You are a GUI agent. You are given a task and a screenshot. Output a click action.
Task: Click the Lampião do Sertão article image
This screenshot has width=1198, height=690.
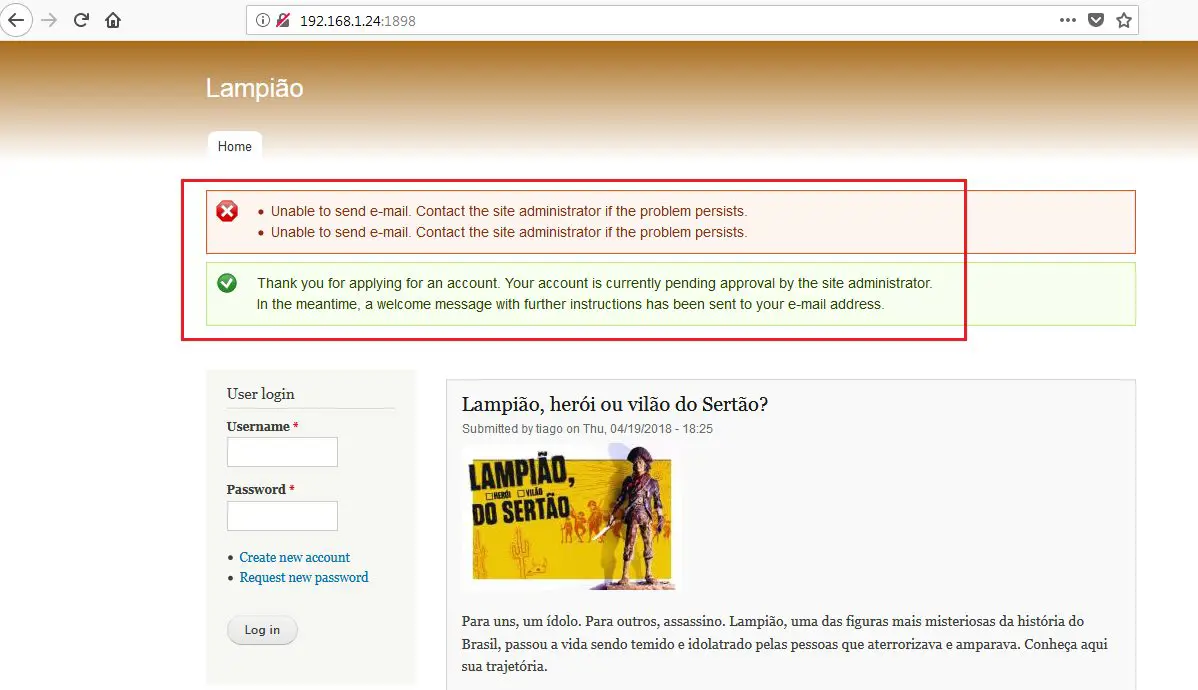pyautogui.click(x=570, y=517)
